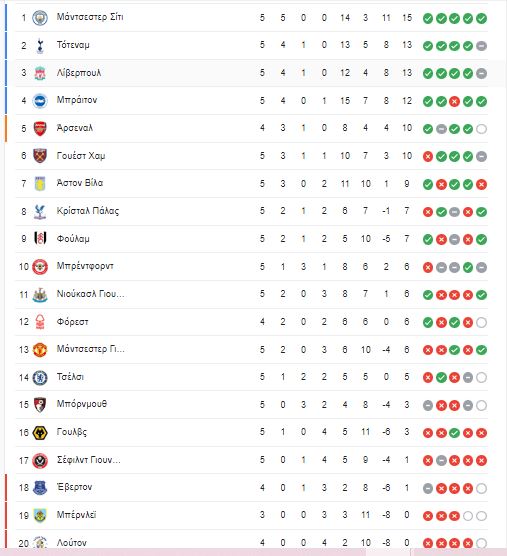507x556 pixels.
Task: Click the Chelsea crest icon
Action: (40, 377)
